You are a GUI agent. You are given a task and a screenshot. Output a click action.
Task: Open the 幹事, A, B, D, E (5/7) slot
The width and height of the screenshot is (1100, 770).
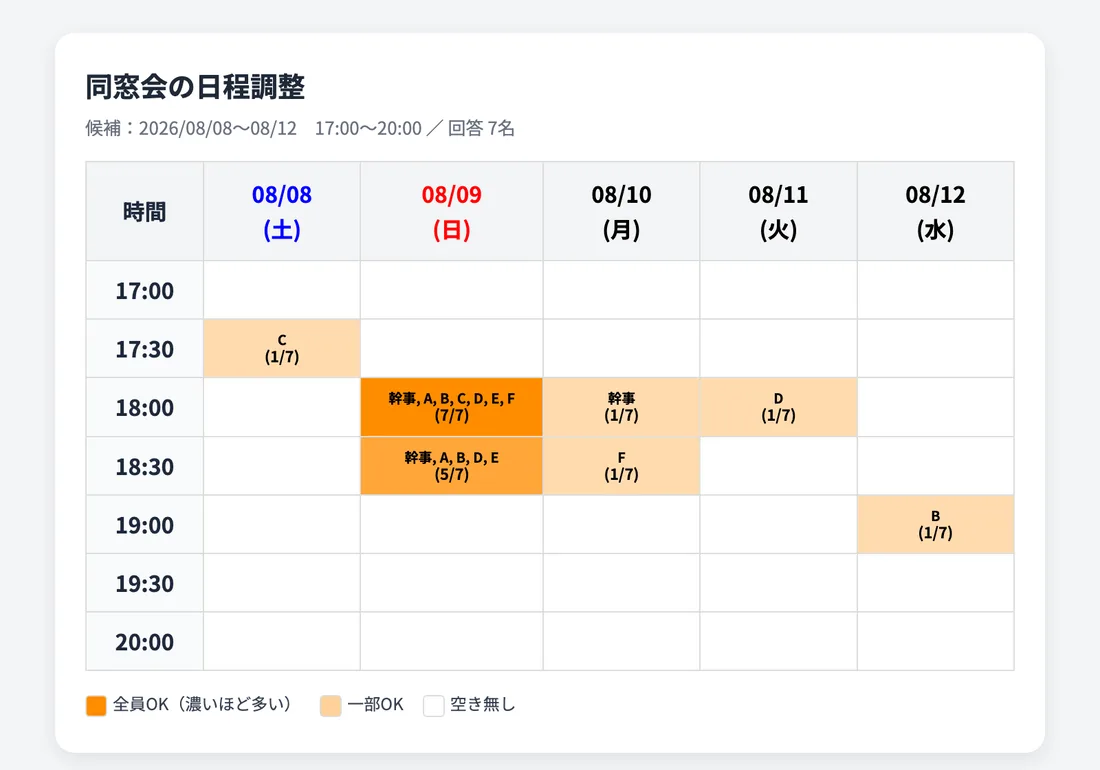pyautogui.click(x=452, y=466)
